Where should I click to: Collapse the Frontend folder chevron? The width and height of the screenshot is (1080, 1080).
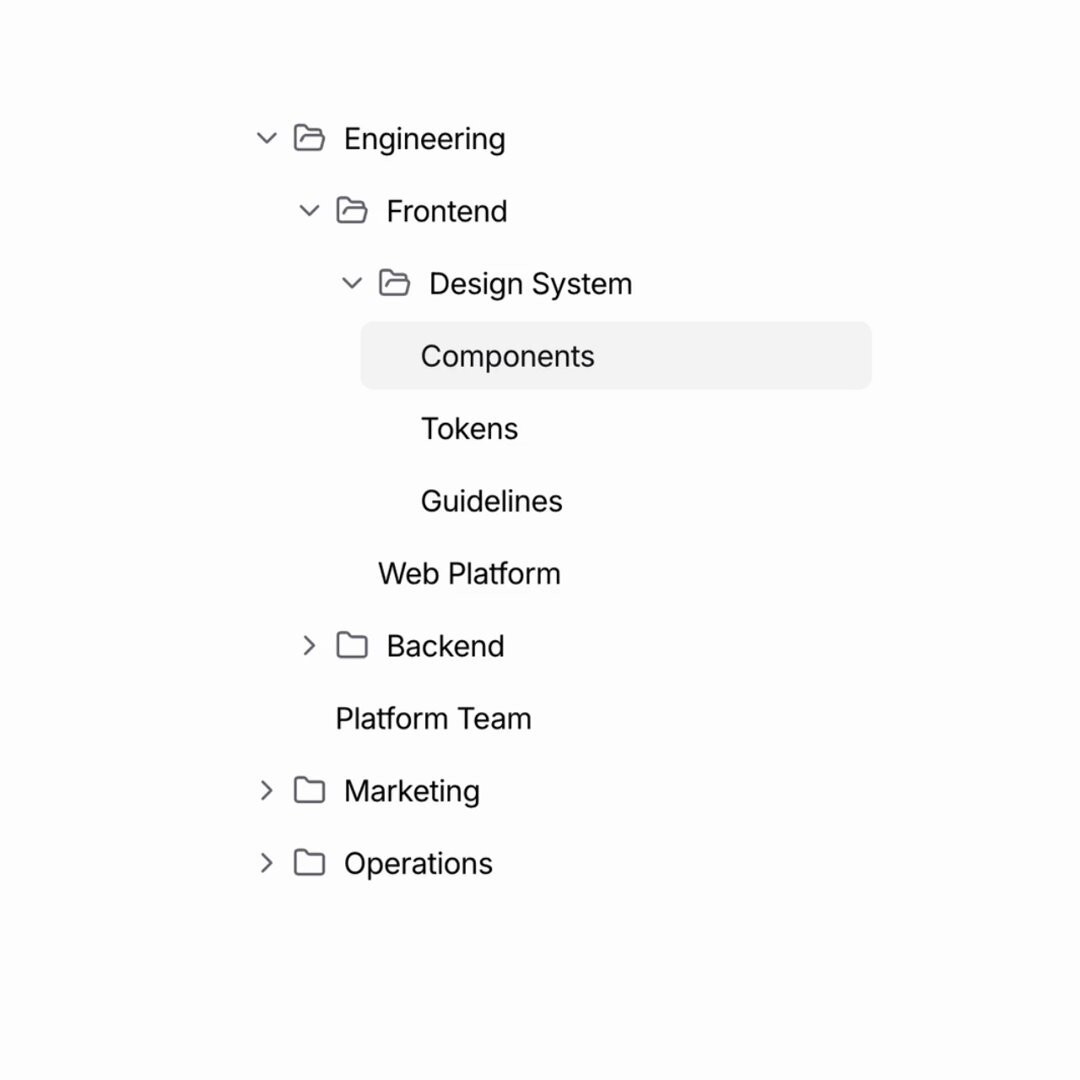(x=309, y=210)
